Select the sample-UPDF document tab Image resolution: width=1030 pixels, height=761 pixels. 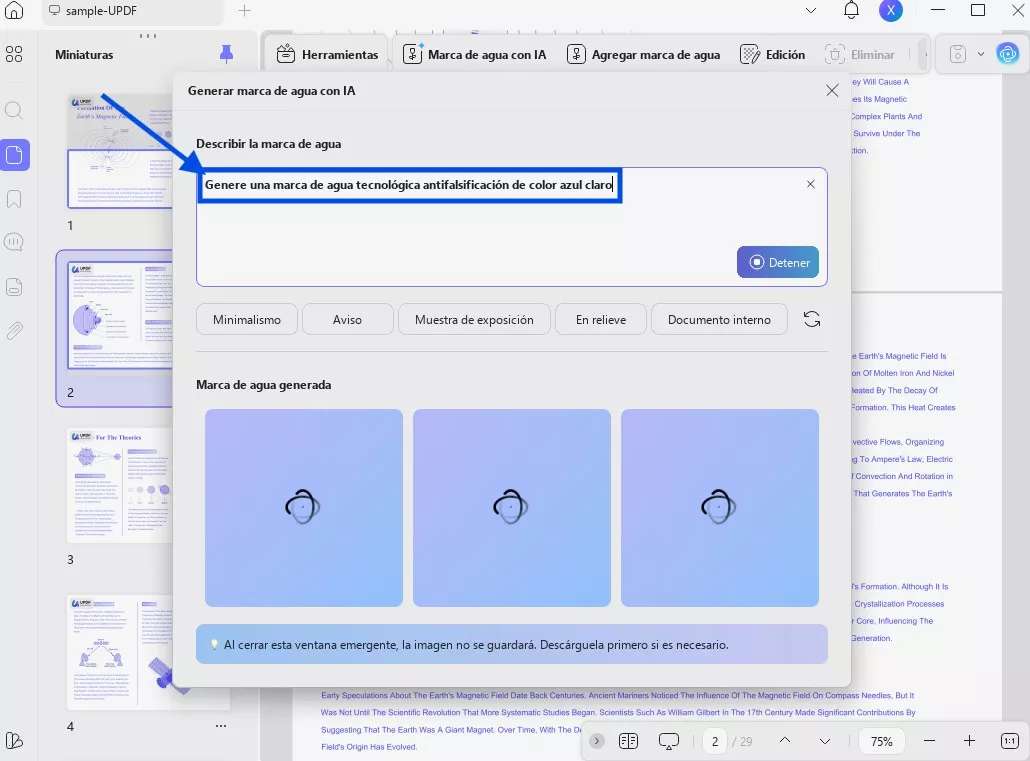pyautogui.click(x=133, y=11)
